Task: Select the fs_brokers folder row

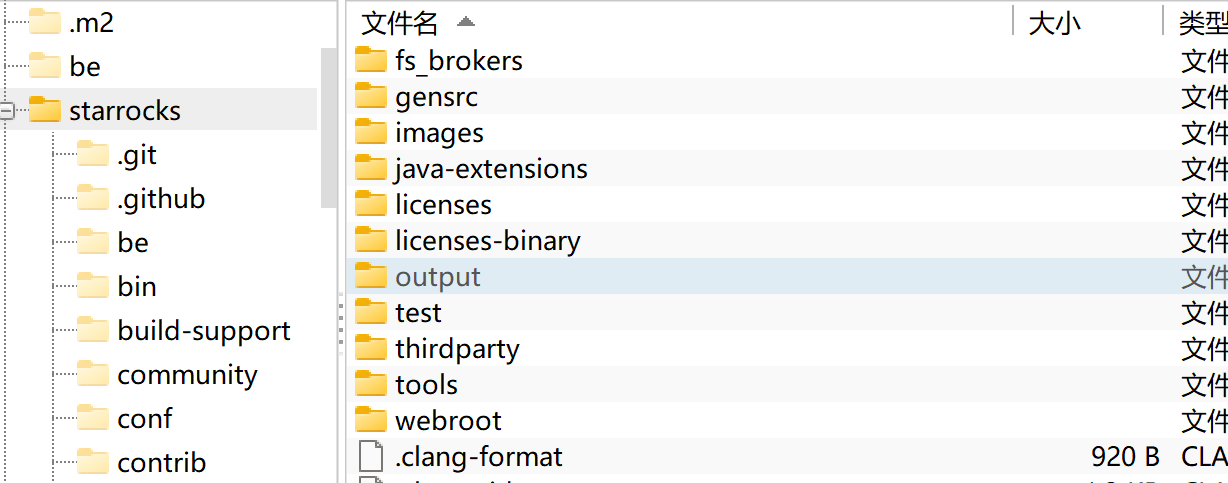Action: point(787,61)
